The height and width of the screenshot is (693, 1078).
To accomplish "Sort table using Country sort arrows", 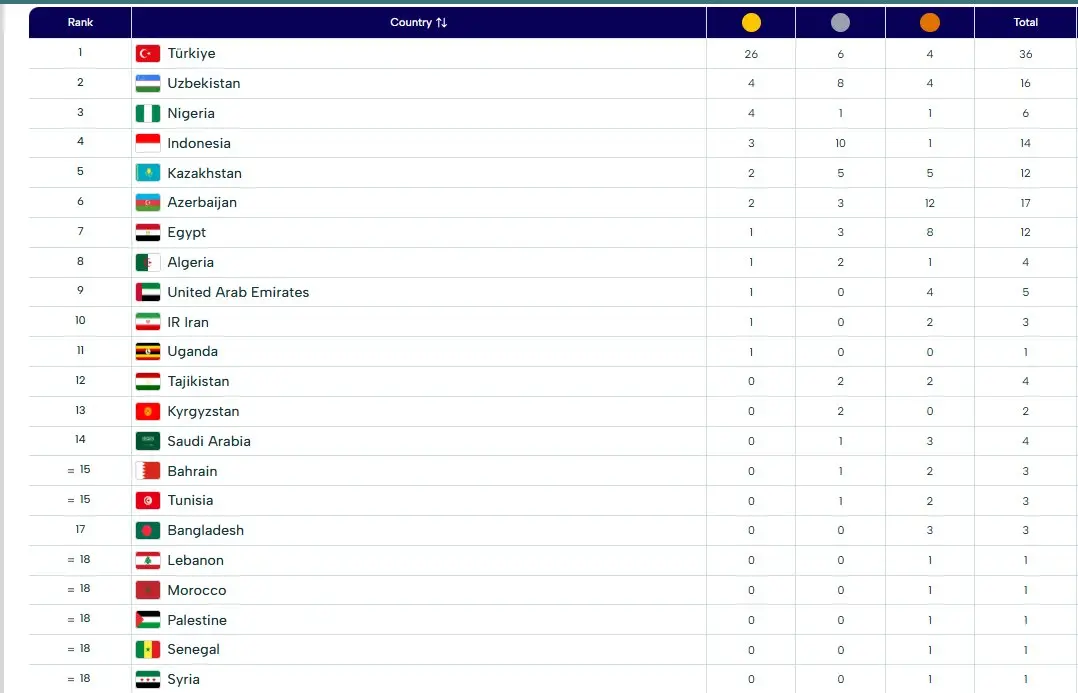I will [441, 22].
